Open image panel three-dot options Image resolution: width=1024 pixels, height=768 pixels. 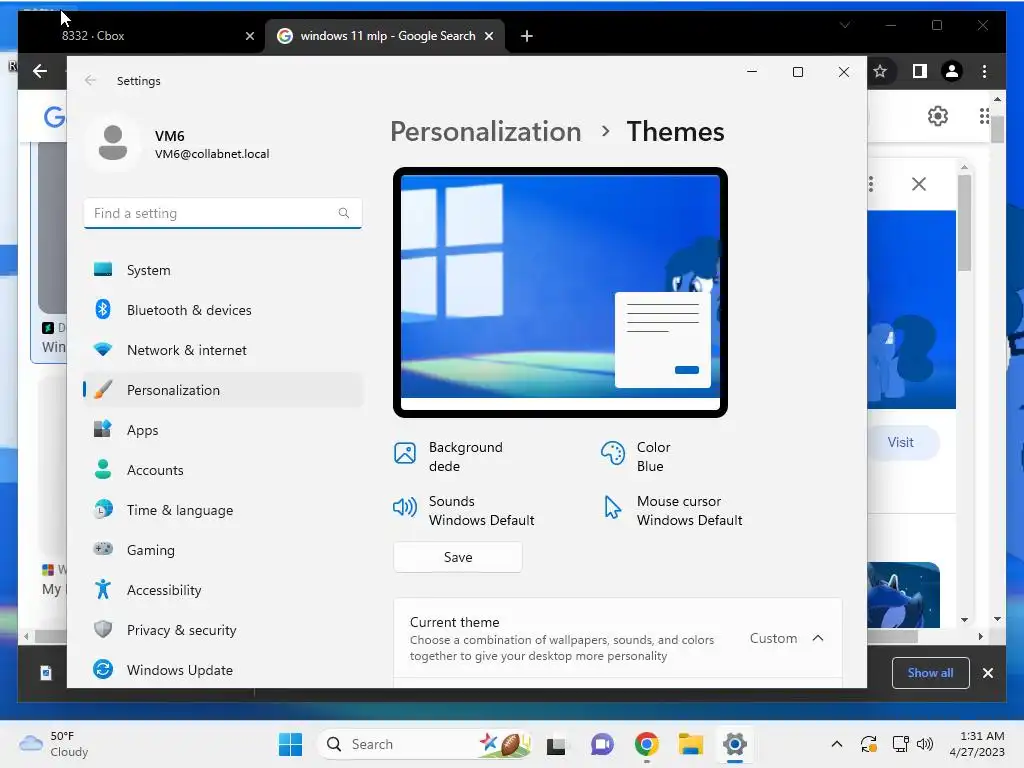click(x=871, y=184)
